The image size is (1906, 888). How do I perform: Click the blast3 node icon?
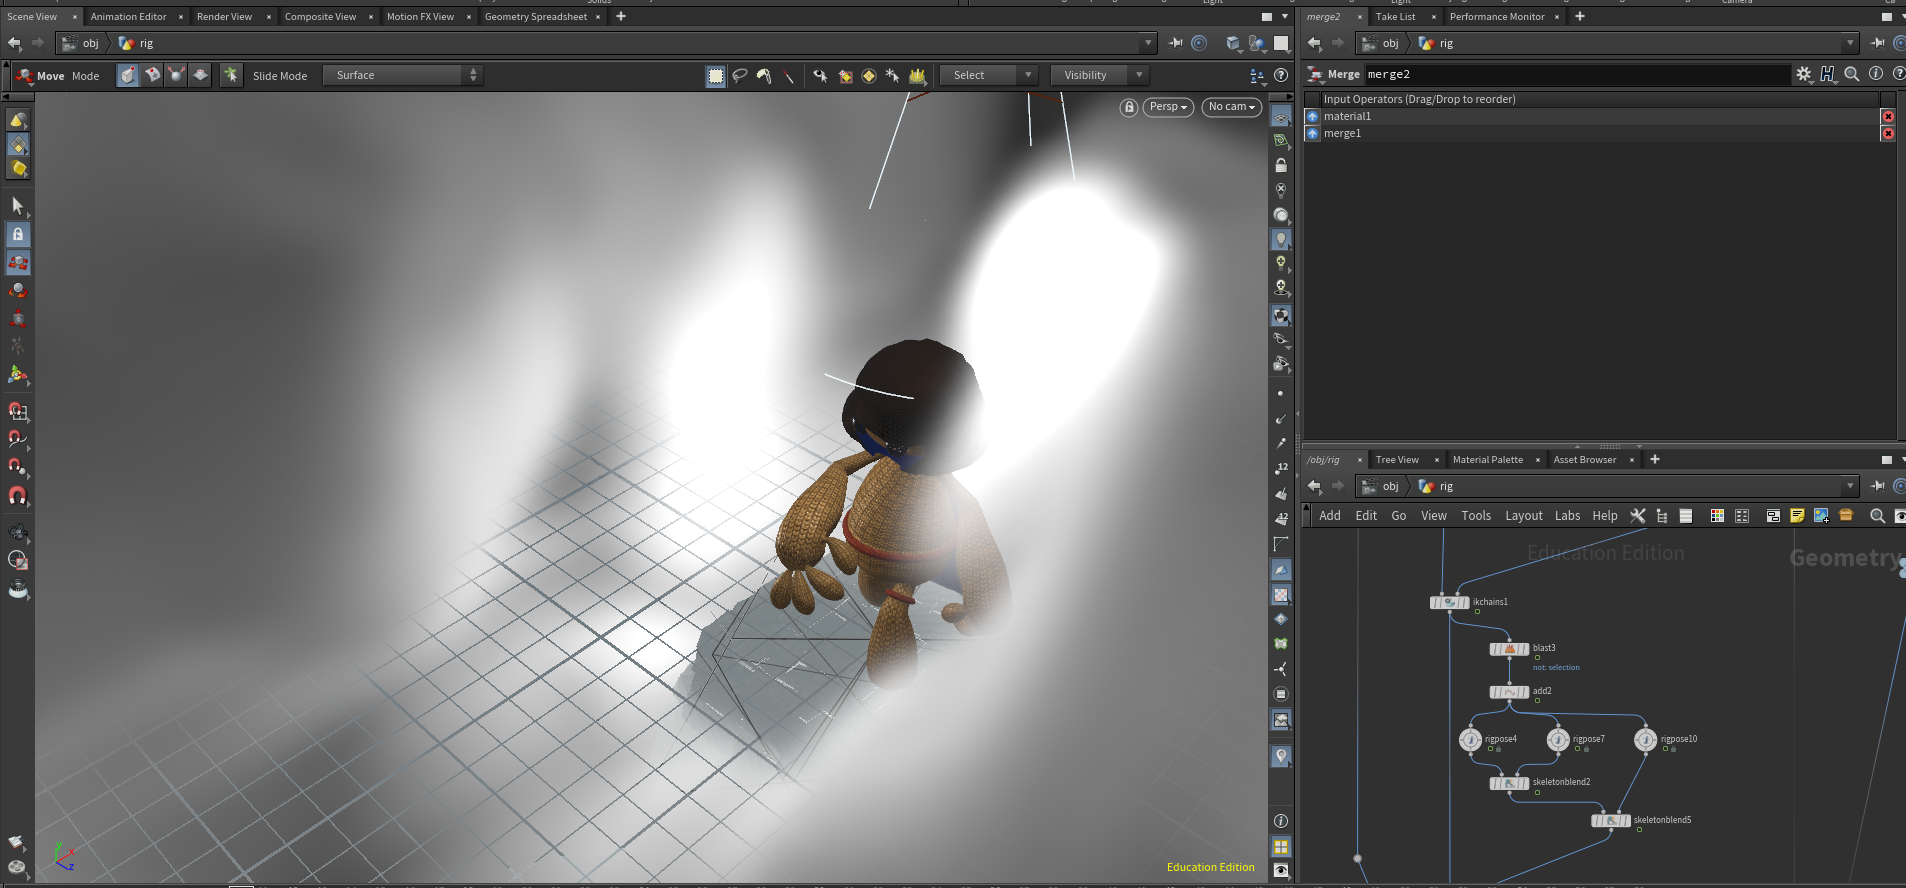click(x=1509, y=649)
